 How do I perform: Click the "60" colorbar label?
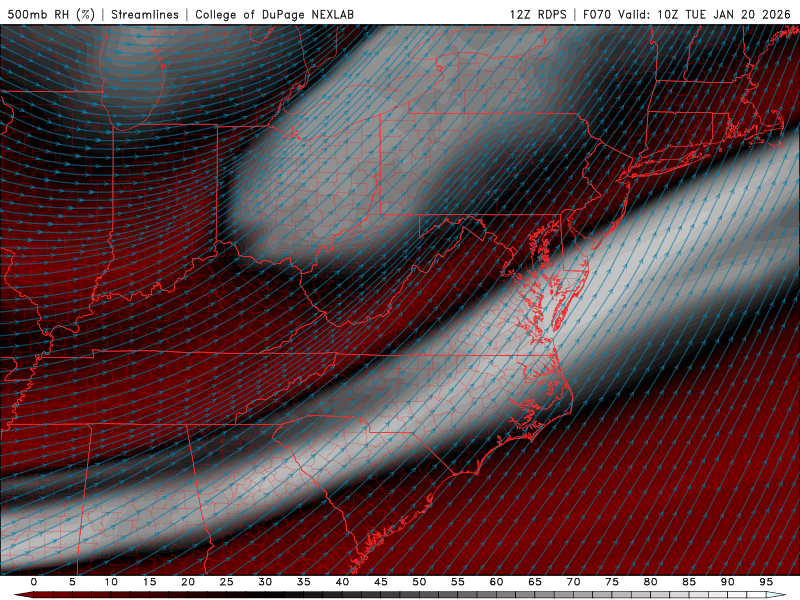(x=496, y=582)
